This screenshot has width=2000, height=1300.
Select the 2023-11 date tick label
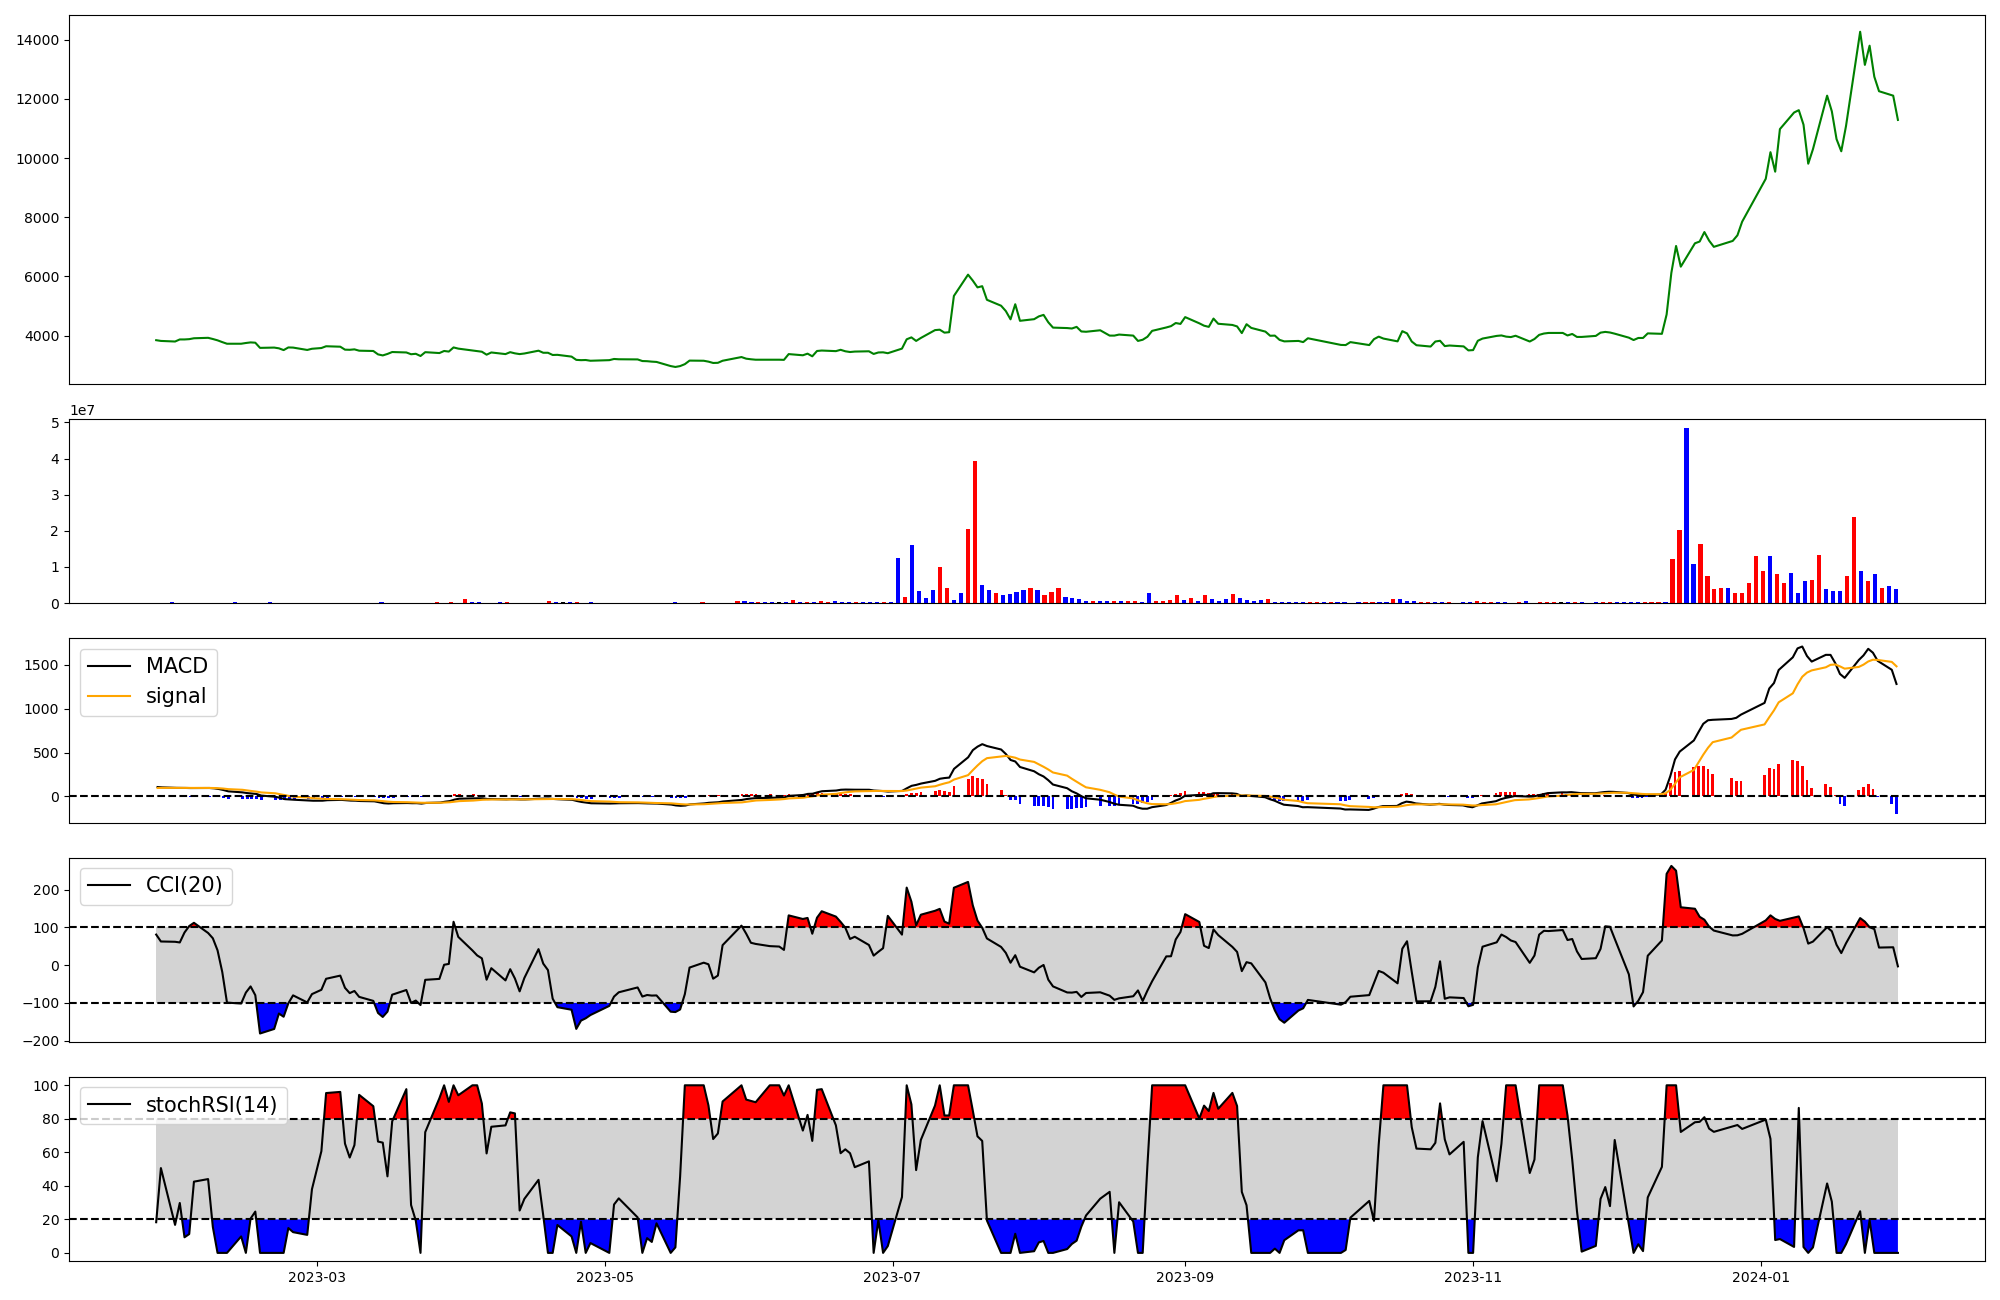[x=1473, y=1277]
